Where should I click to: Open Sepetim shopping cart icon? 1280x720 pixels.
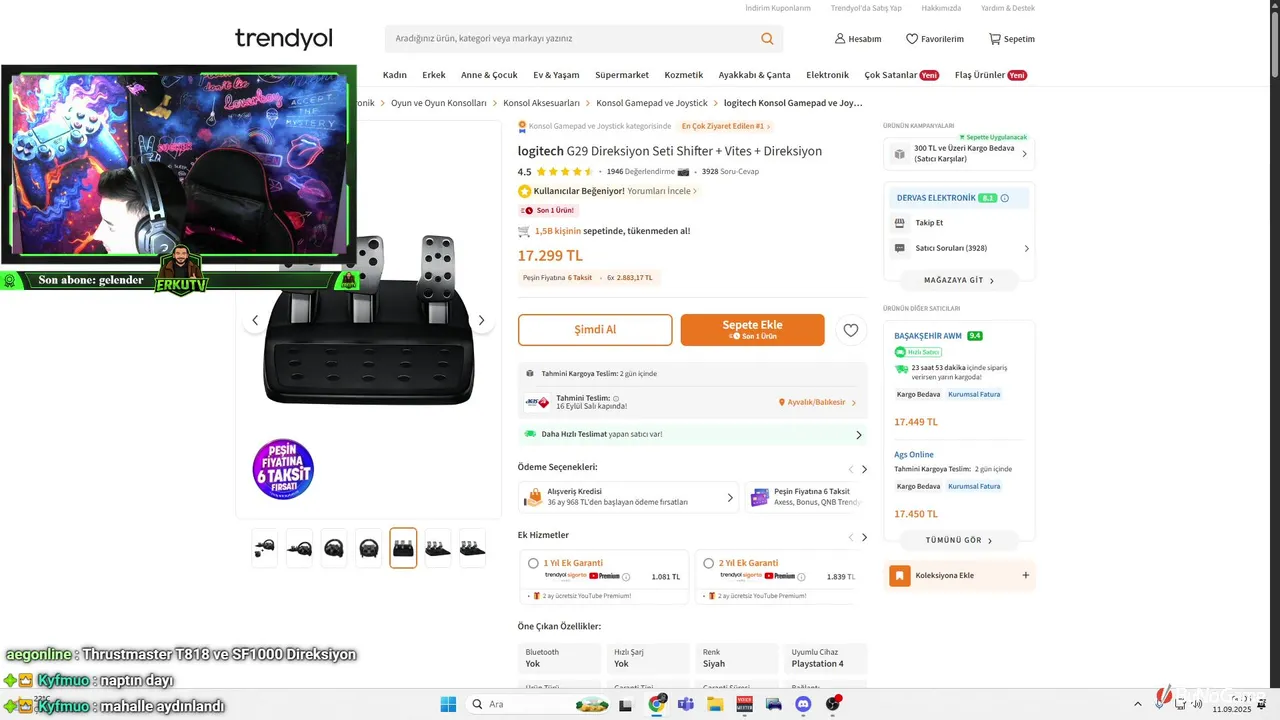994,39
